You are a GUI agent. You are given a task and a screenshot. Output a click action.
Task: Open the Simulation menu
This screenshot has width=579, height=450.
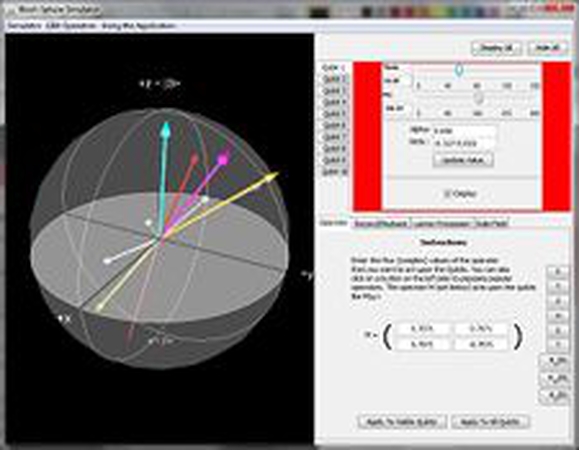pos(24,26)
